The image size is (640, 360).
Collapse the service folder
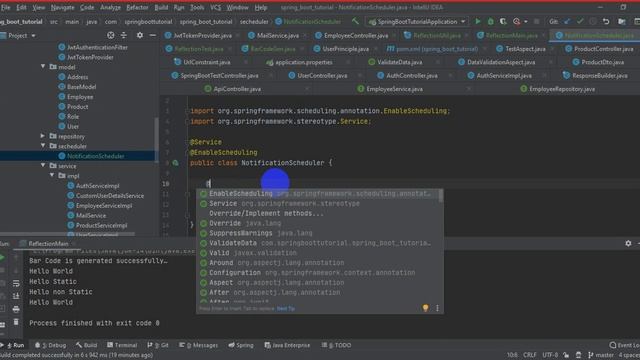43,165
